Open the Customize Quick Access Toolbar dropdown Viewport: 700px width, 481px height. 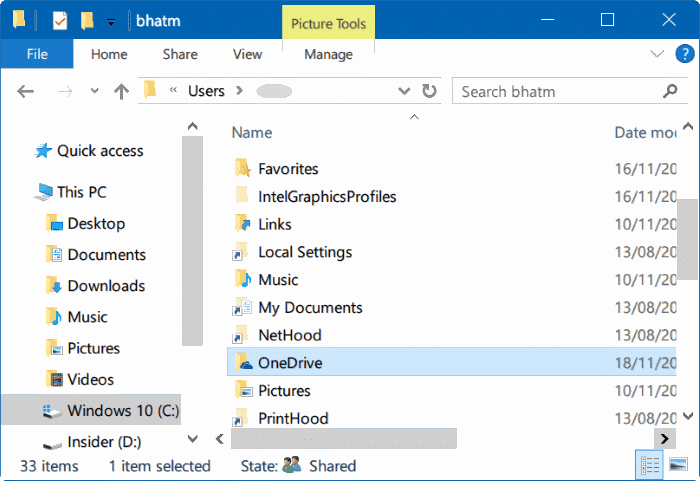111,21
